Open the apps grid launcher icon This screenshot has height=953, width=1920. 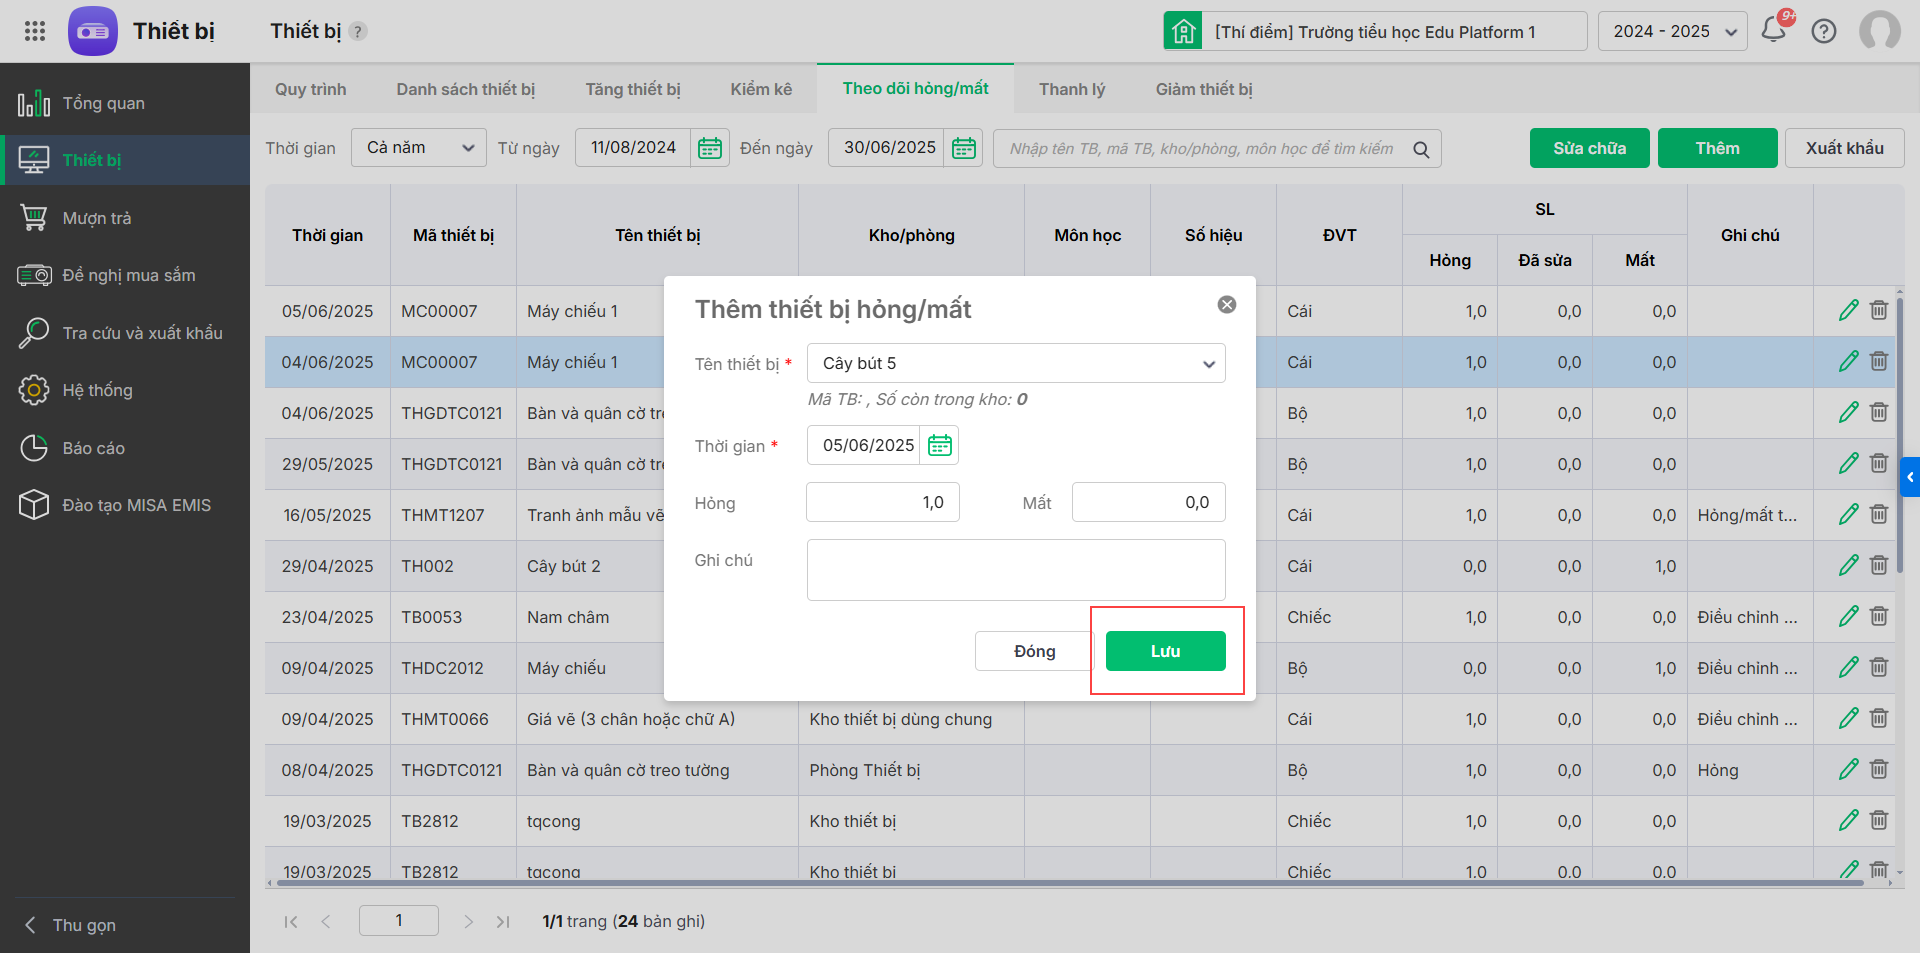(35, 31)
